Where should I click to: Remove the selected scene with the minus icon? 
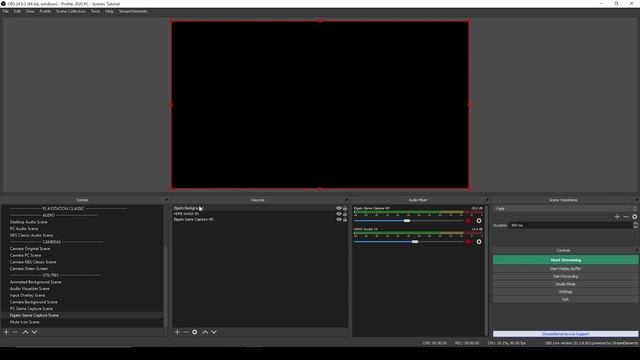pos(15,332)
